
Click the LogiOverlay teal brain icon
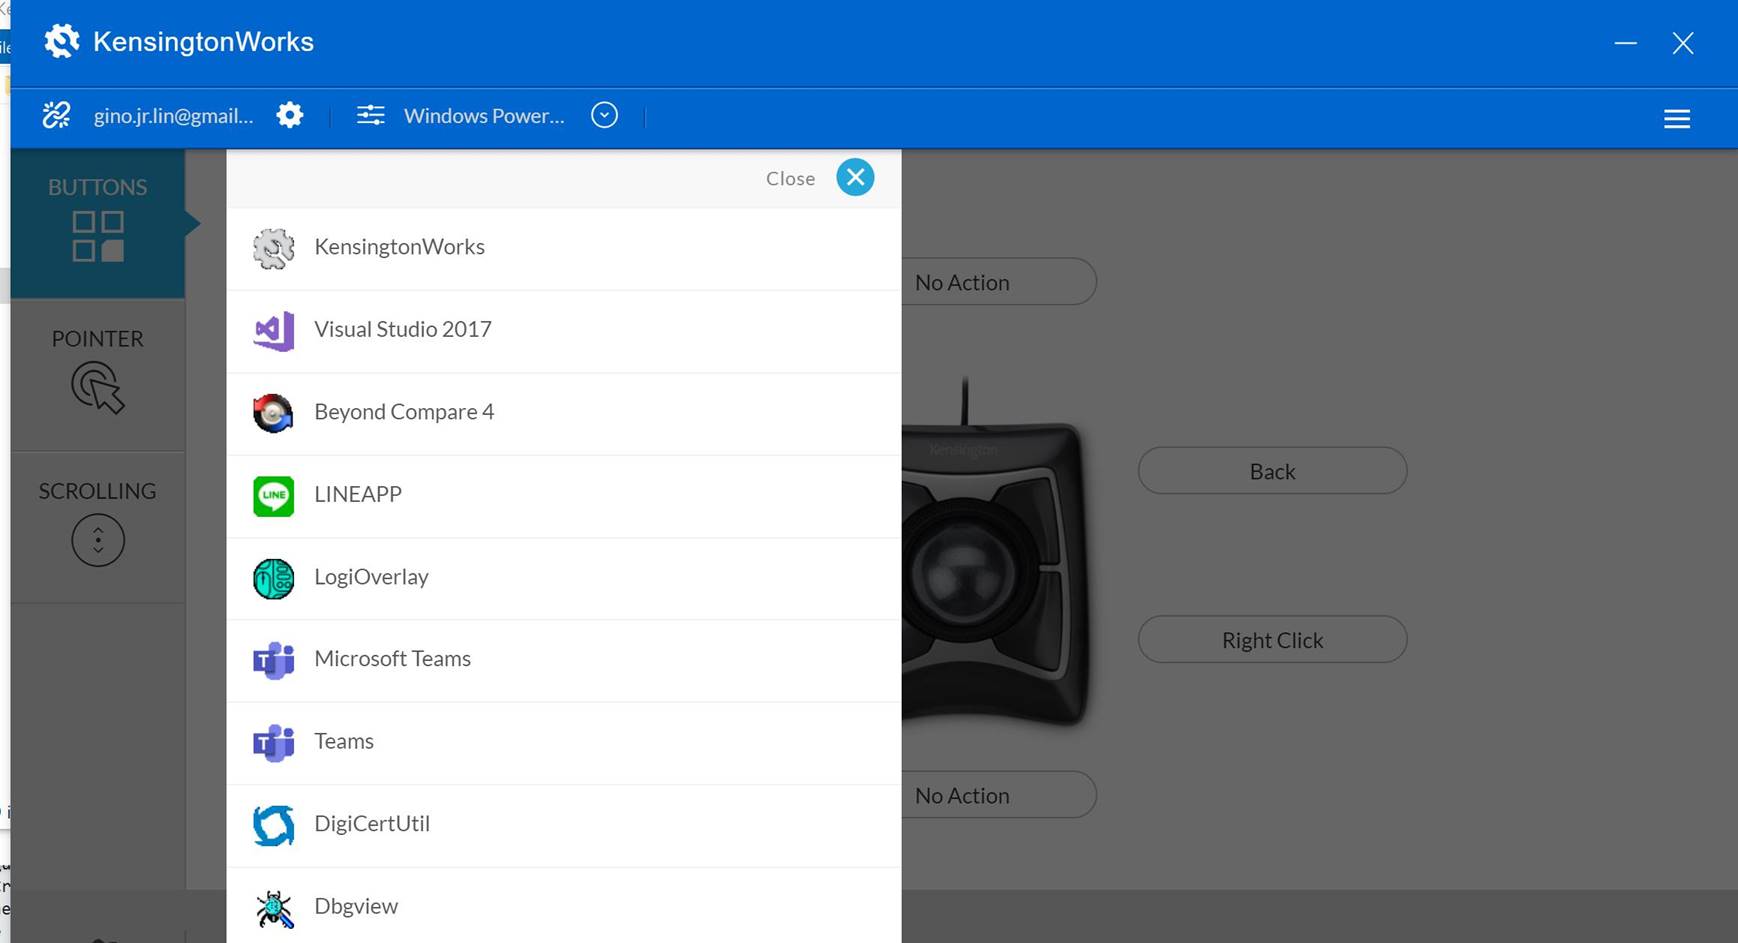tap(273, 579)
